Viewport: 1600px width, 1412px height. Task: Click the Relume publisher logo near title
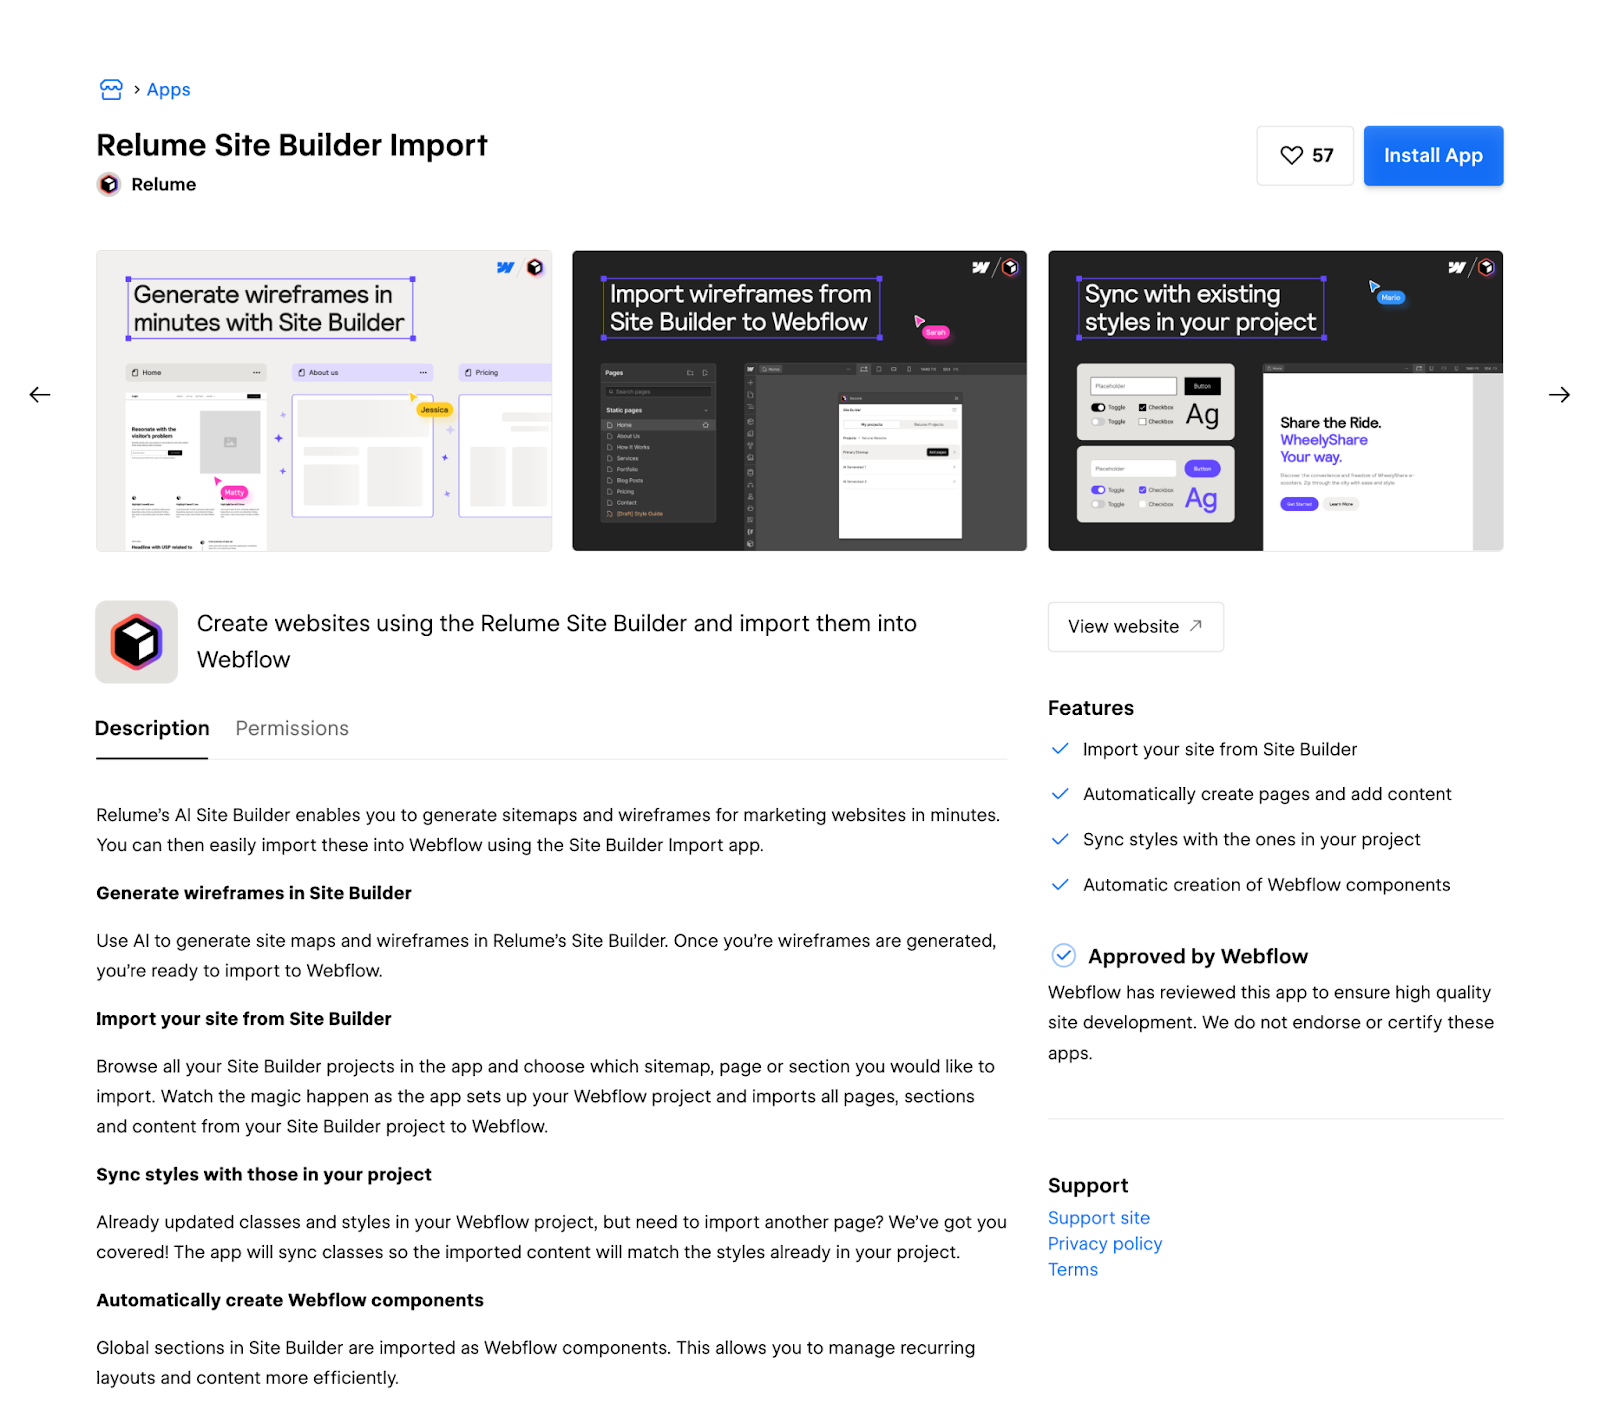pyautogui.click(x=109, y=184)
